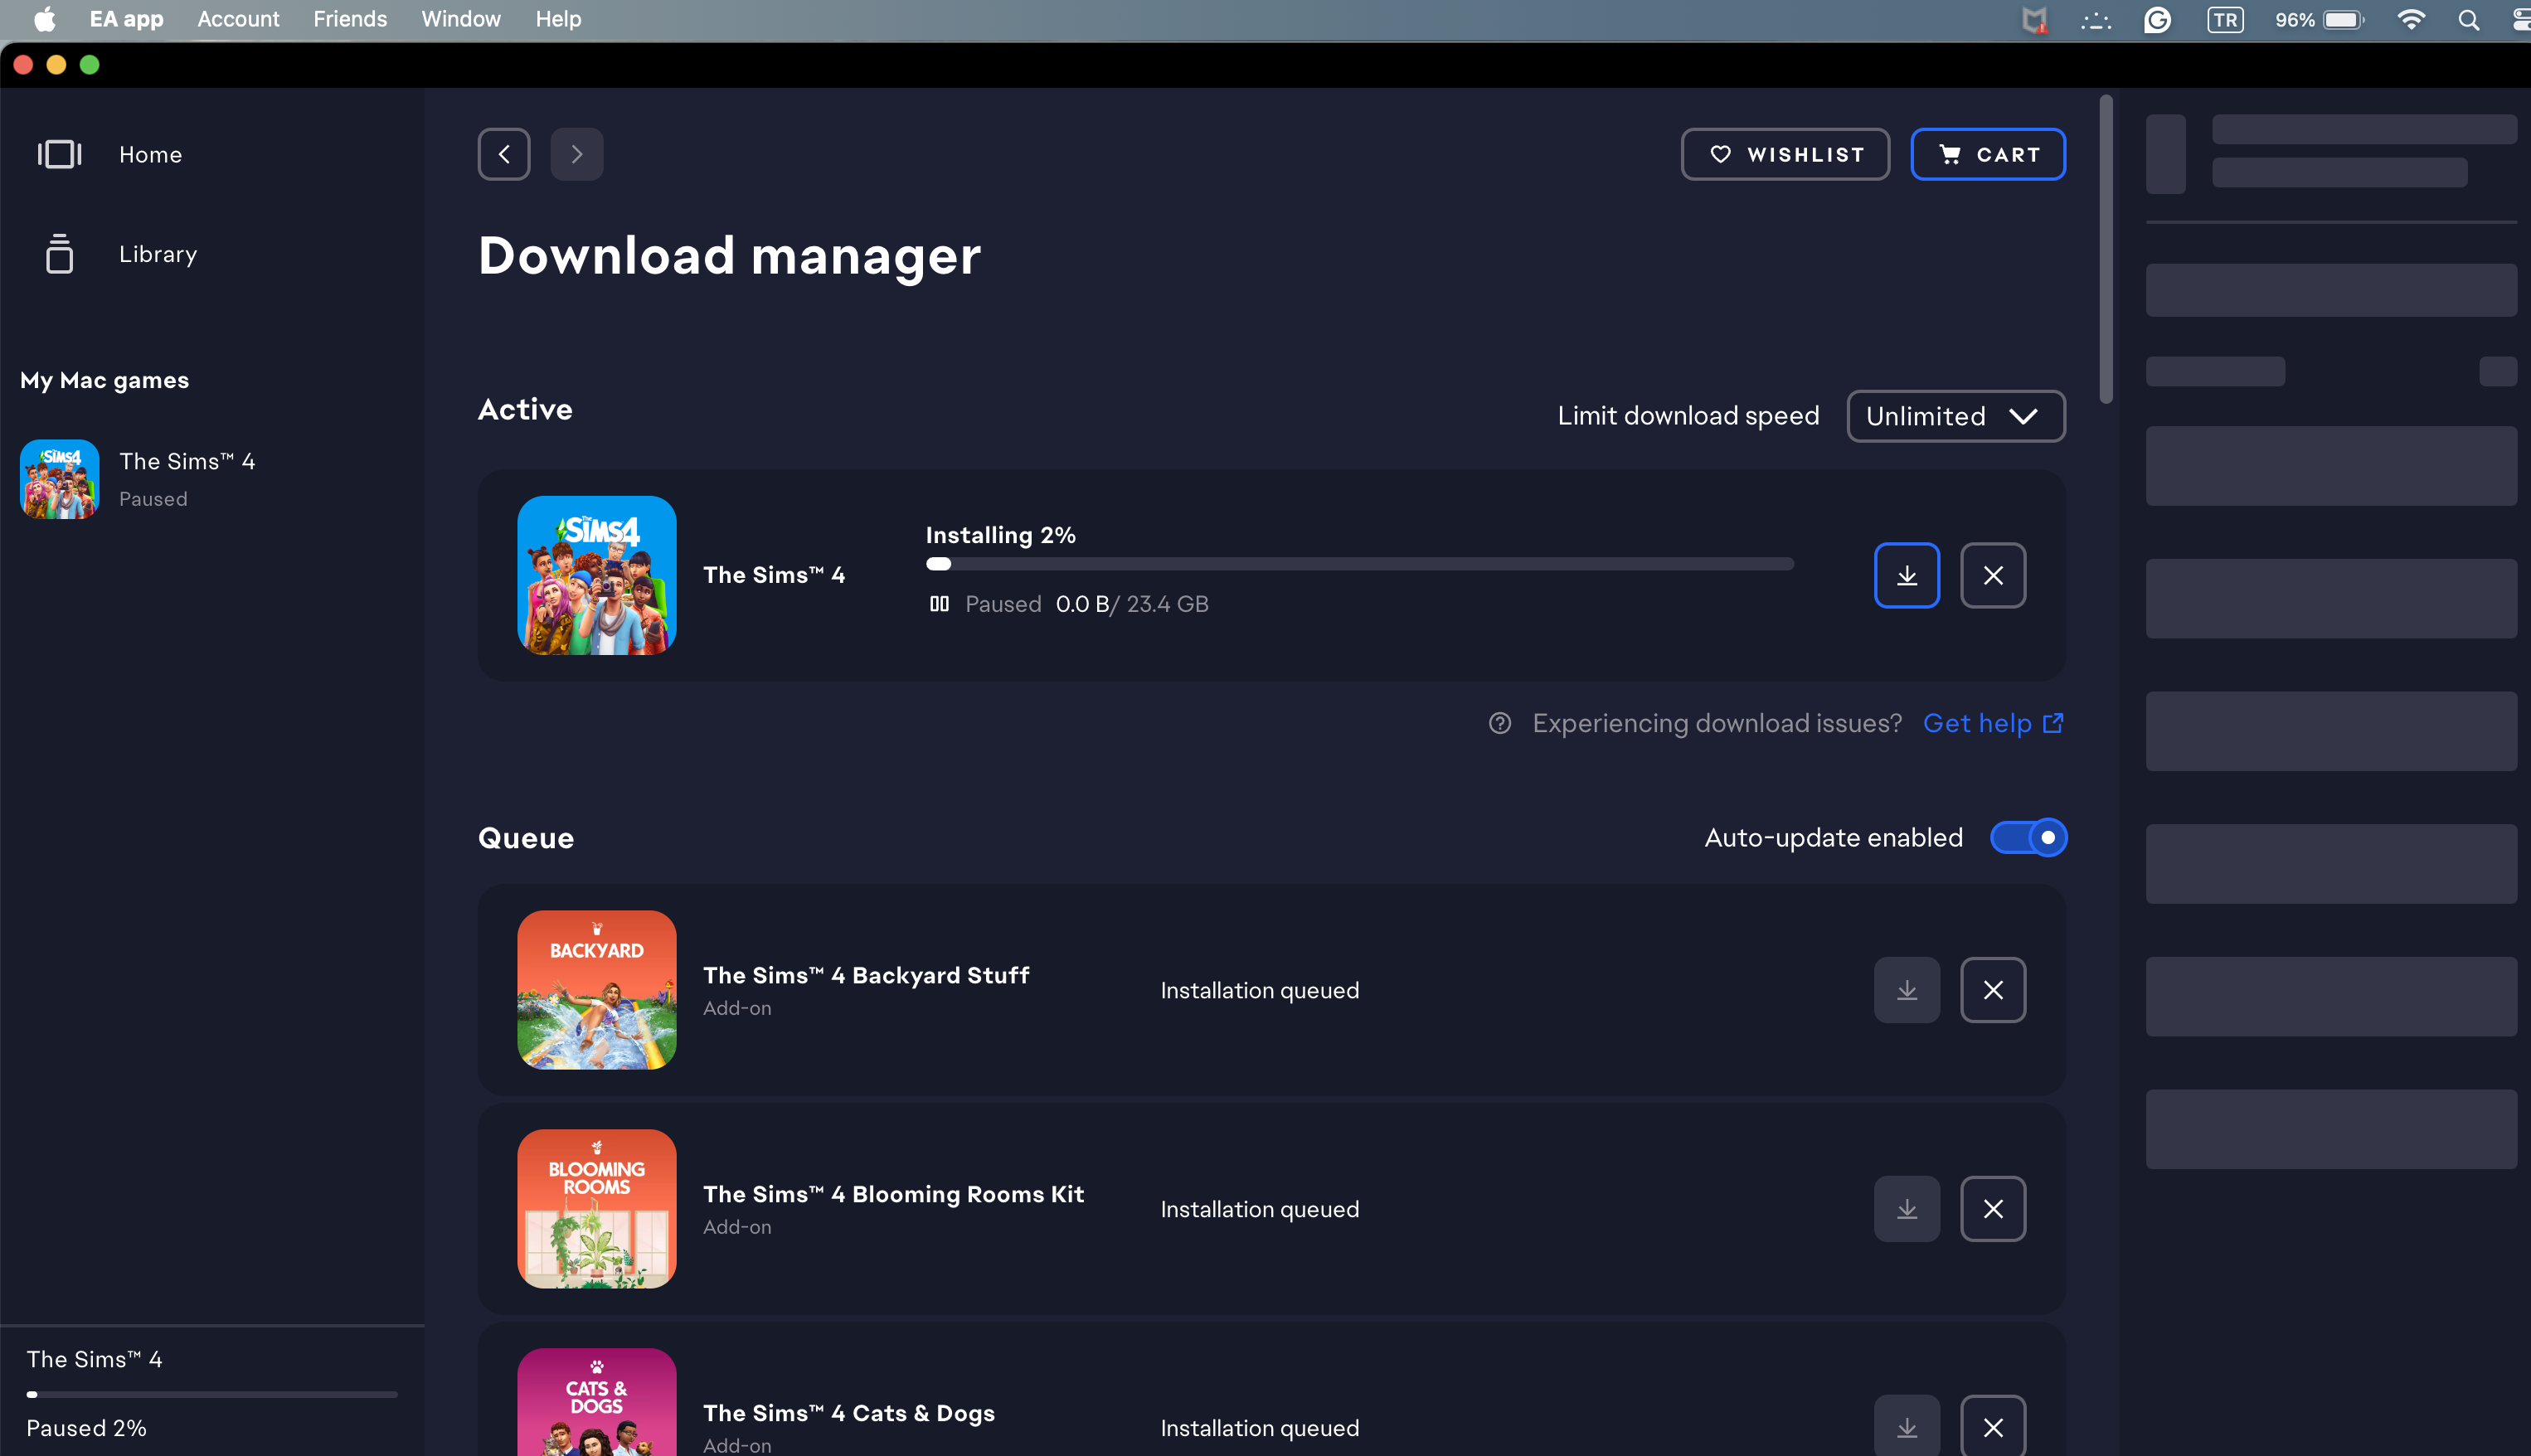Click the shopping cart icon in Cart
The width and height of the screenshot is (2531, 1456).
click(x=1950, y=154)
